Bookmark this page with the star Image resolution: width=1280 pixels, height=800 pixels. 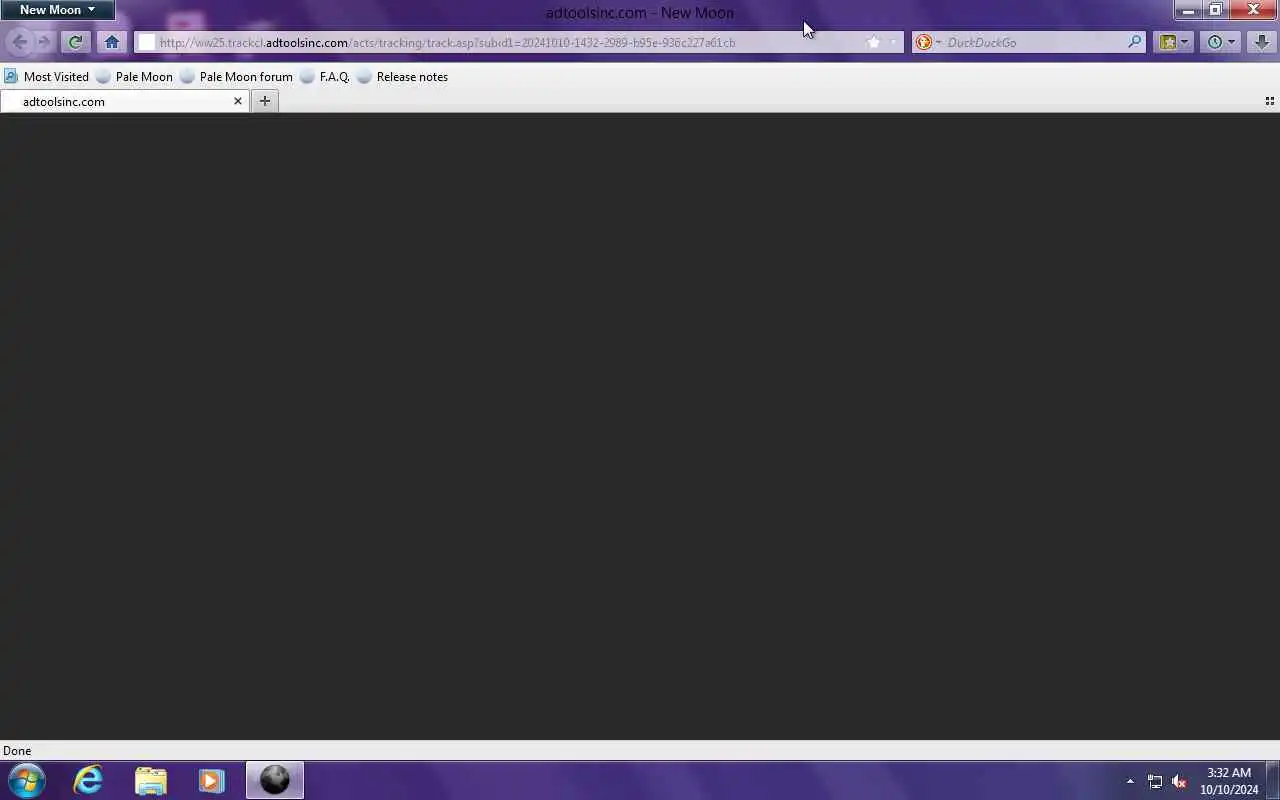[x=873, y=42]
